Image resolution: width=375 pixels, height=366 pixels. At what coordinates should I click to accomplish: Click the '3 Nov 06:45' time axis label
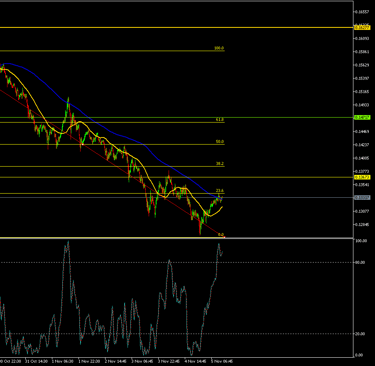click(x=142, y=361)
